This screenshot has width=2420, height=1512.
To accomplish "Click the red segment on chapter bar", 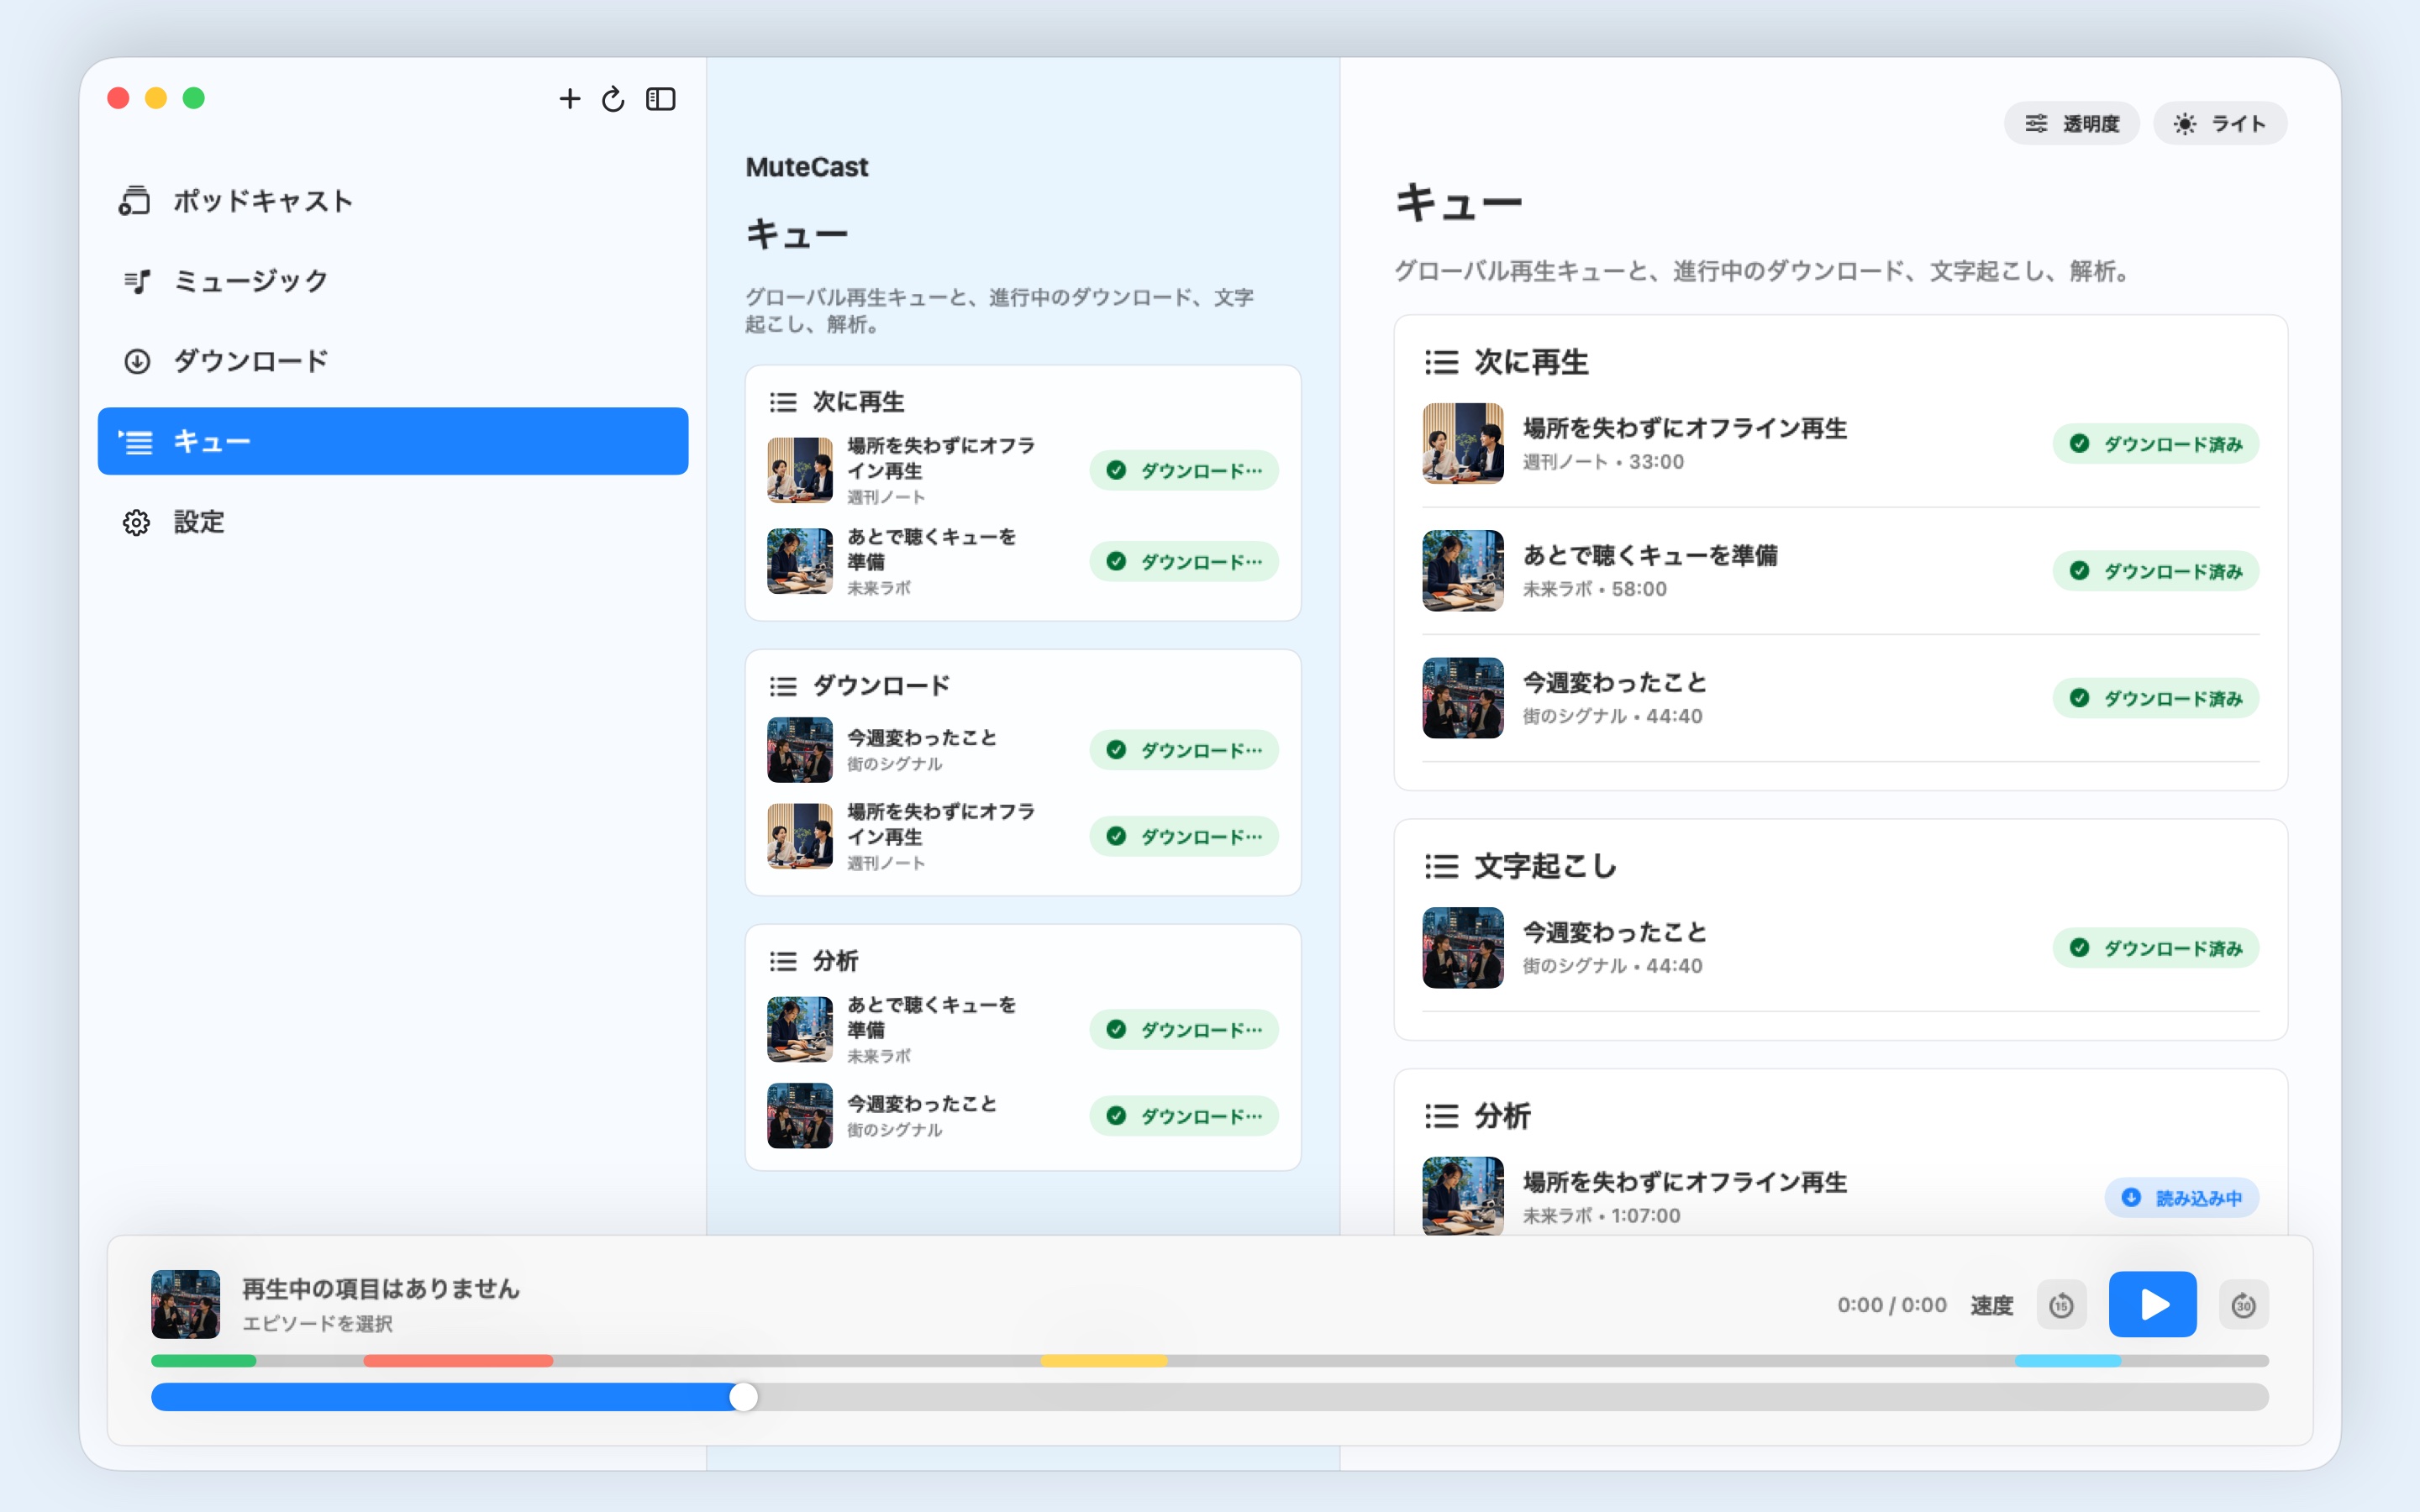I will pyautogui.click(x=458, y=1360).
